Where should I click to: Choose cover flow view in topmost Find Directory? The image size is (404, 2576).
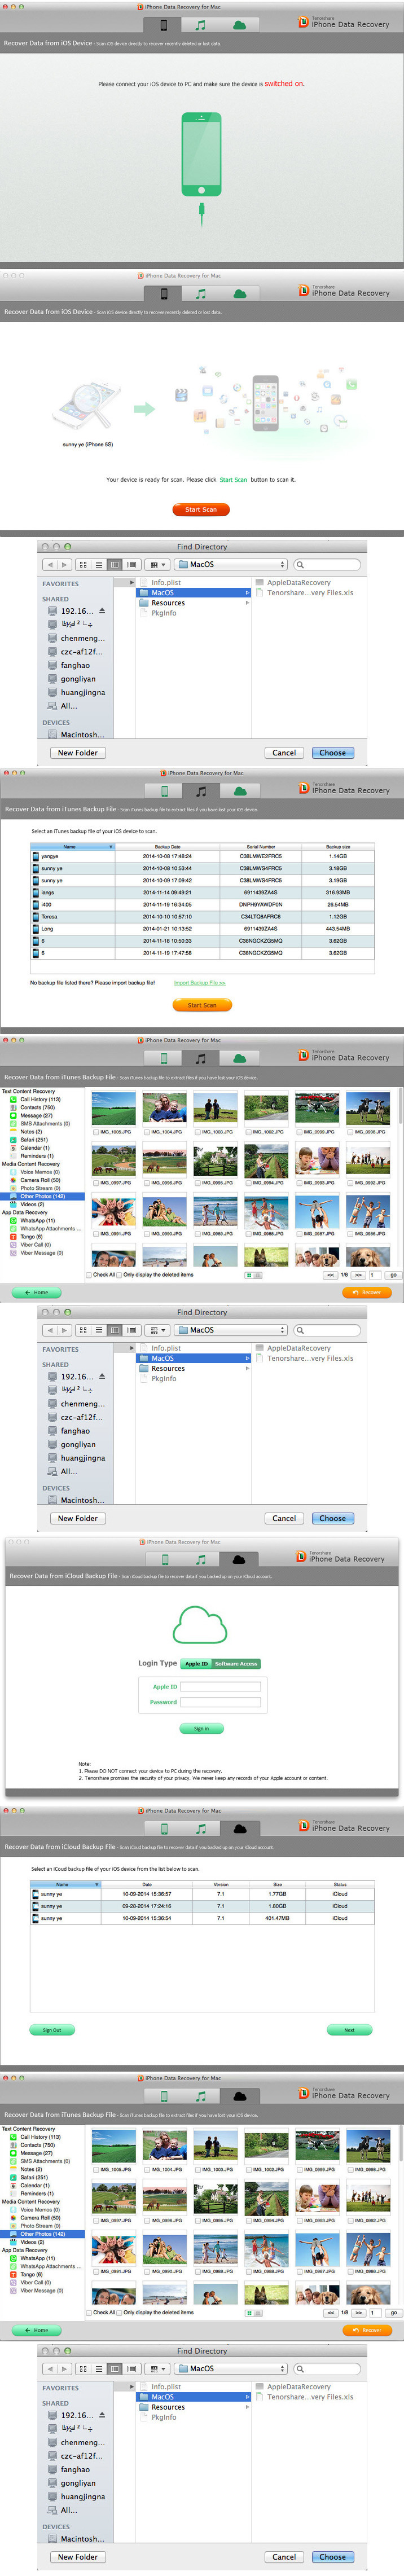[x=131, y=564]
